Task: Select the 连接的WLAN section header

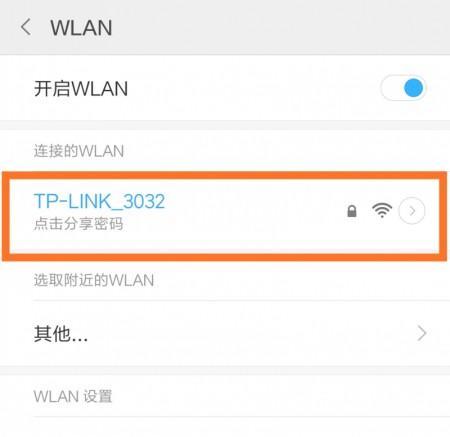Action: tap(79, 151)
